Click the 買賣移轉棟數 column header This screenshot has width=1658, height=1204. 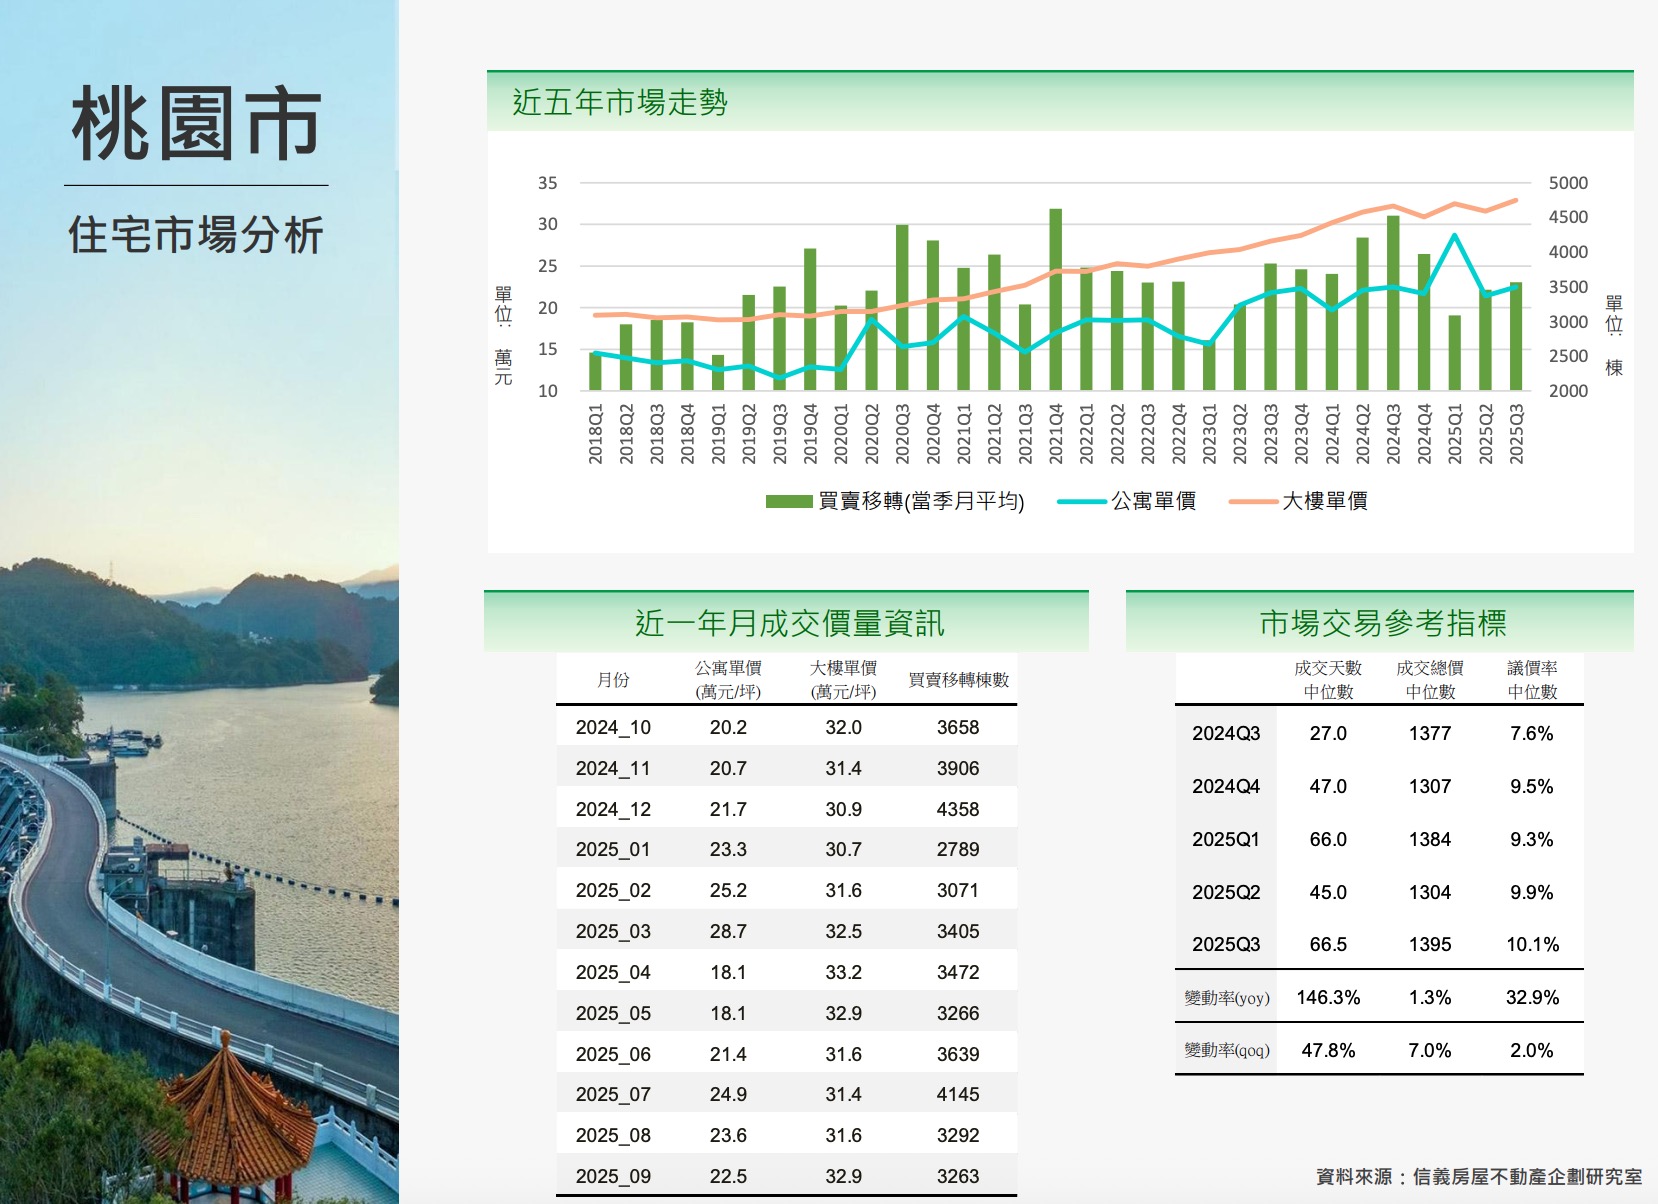[x=958, y=680]
